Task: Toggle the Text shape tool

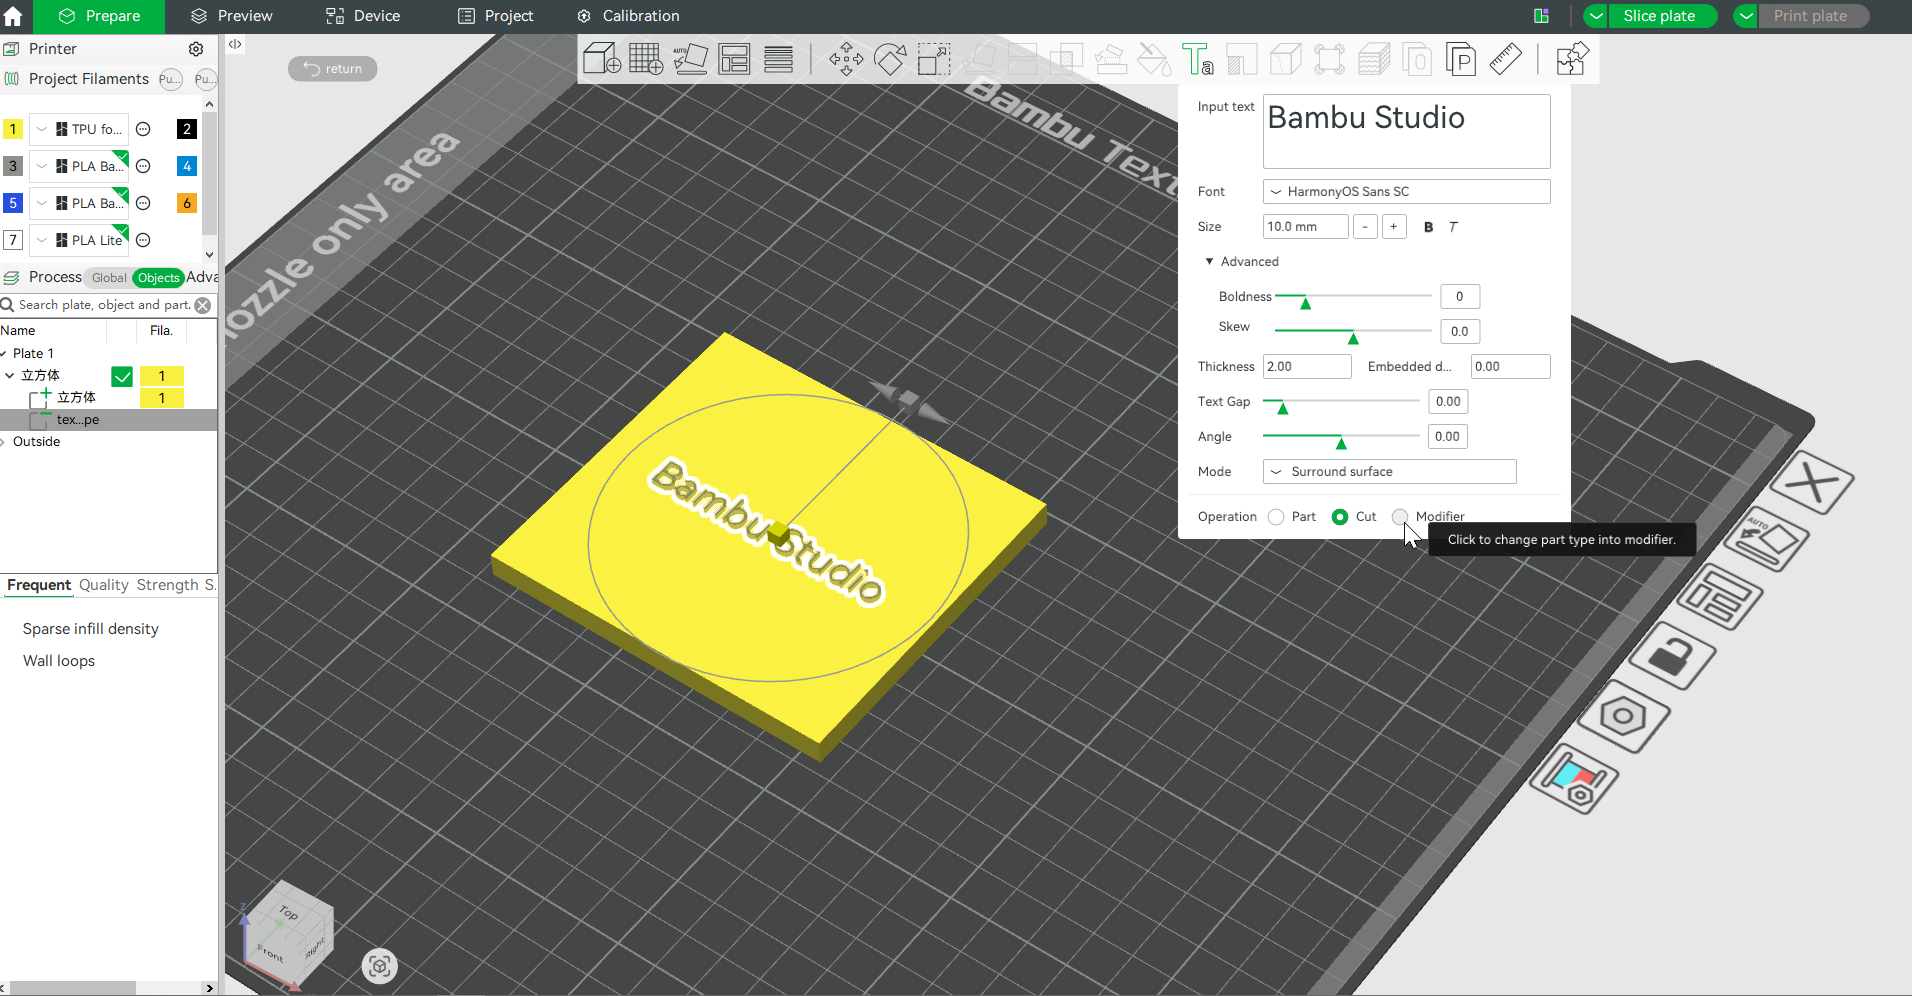Action: [1197, 59]
